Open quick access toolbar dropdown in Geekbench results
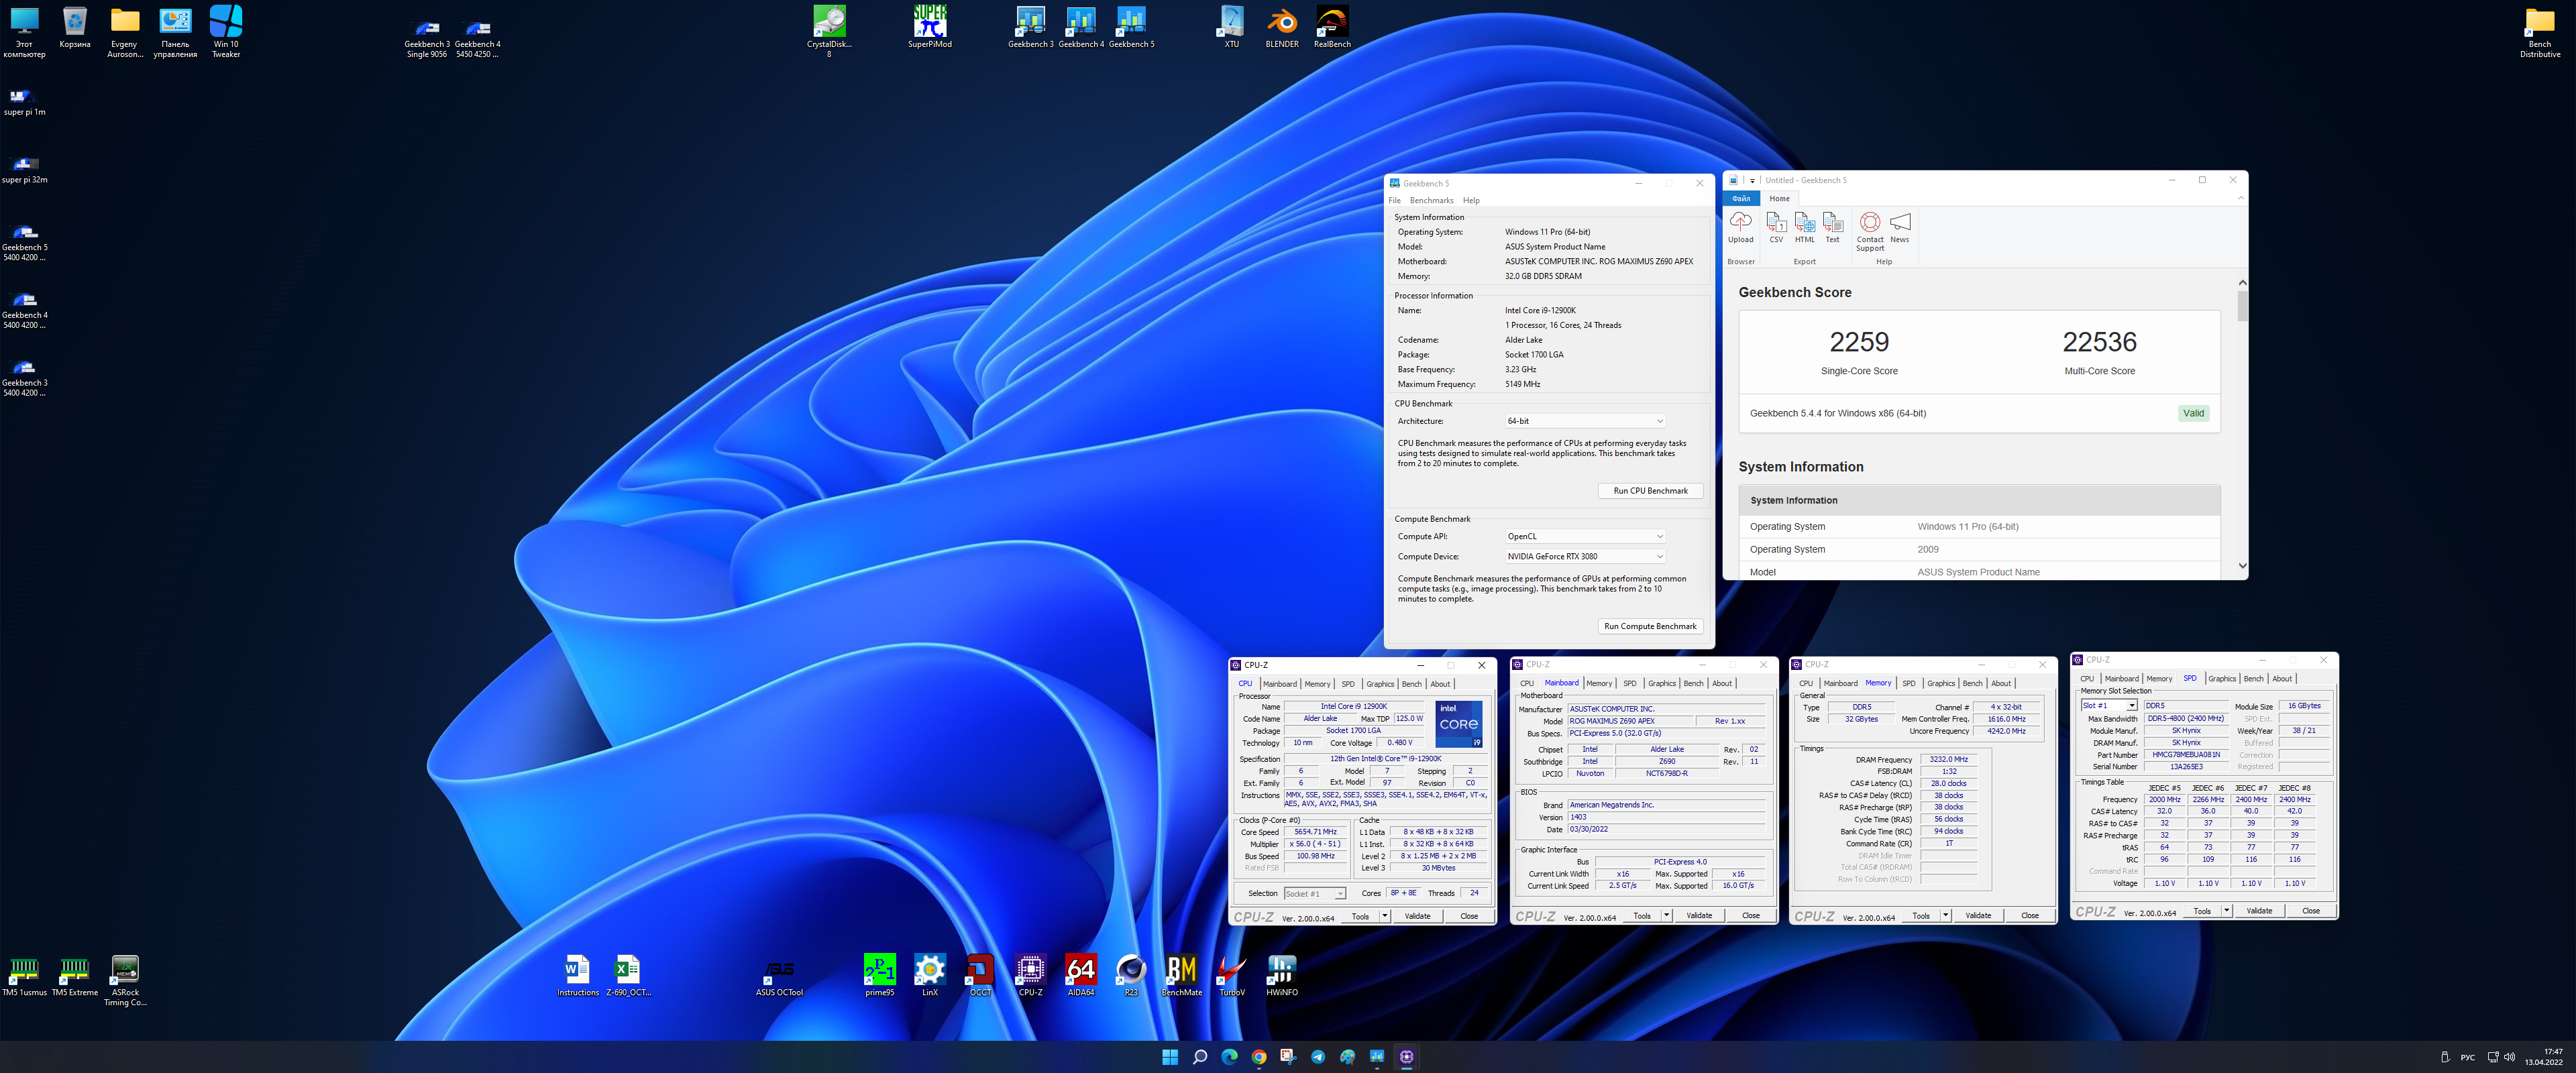The width and height of the screenshot is (2576, 1073). tap(1752, 181)
